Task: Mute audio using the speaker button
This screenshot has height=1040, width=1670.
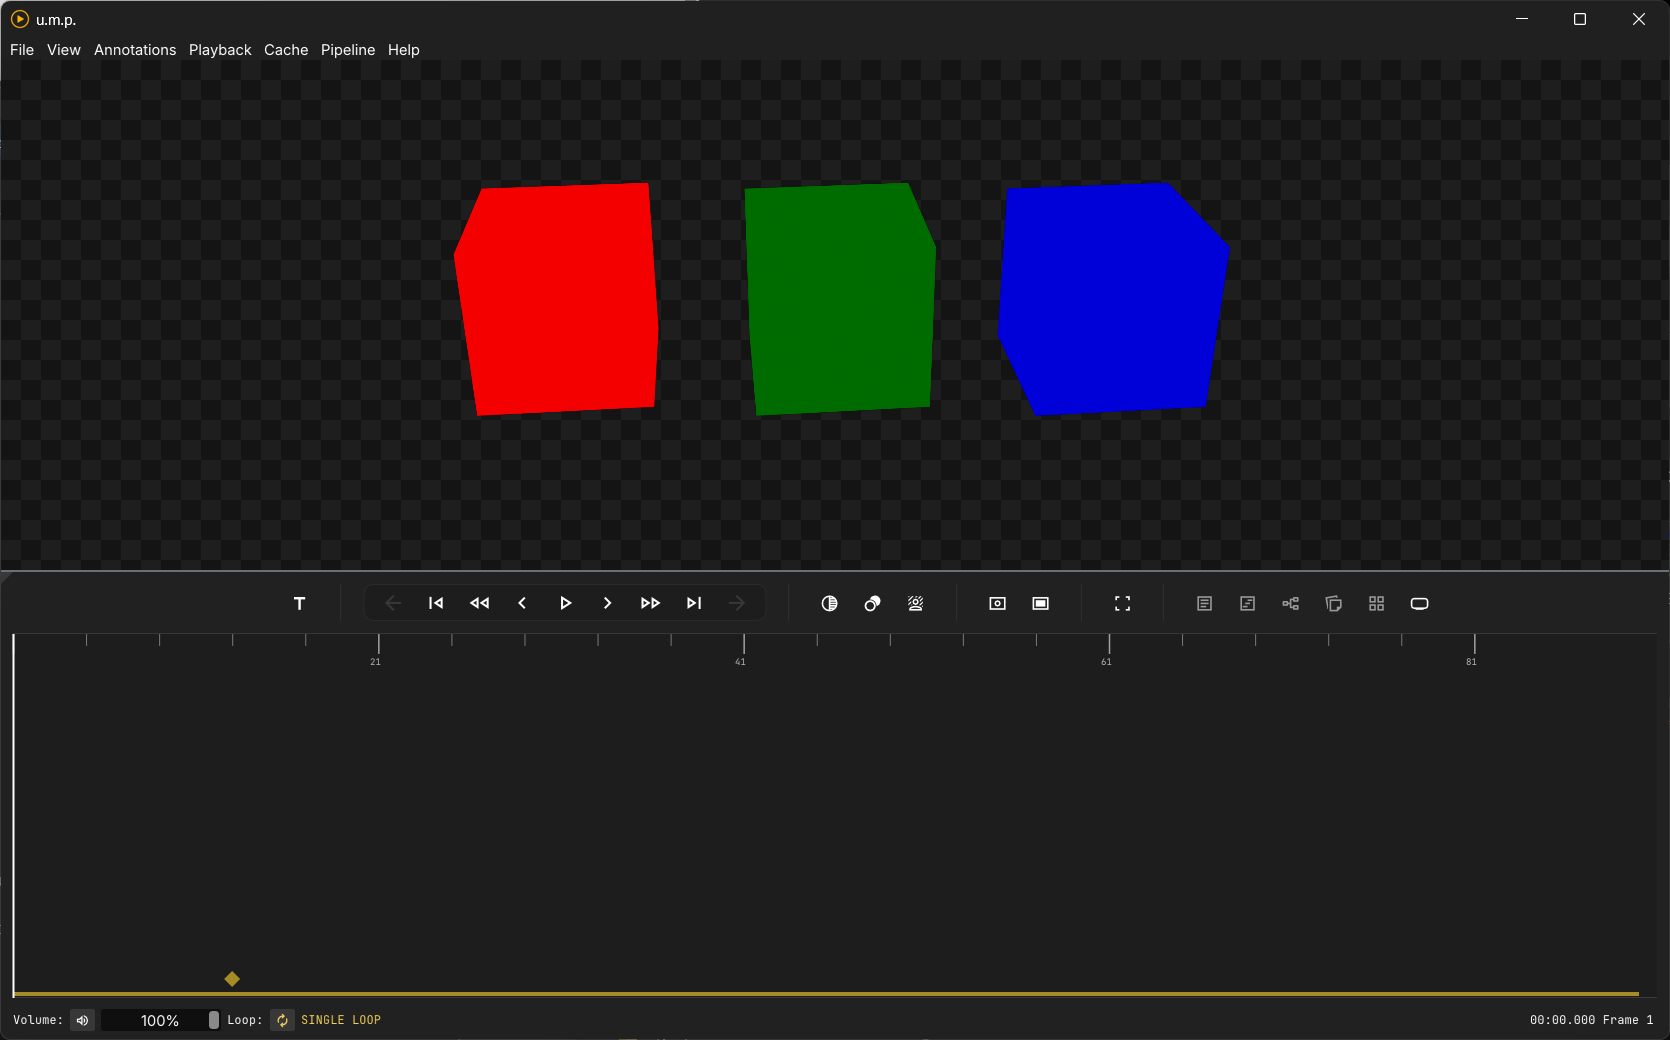Action: [x=82, y=1020]
